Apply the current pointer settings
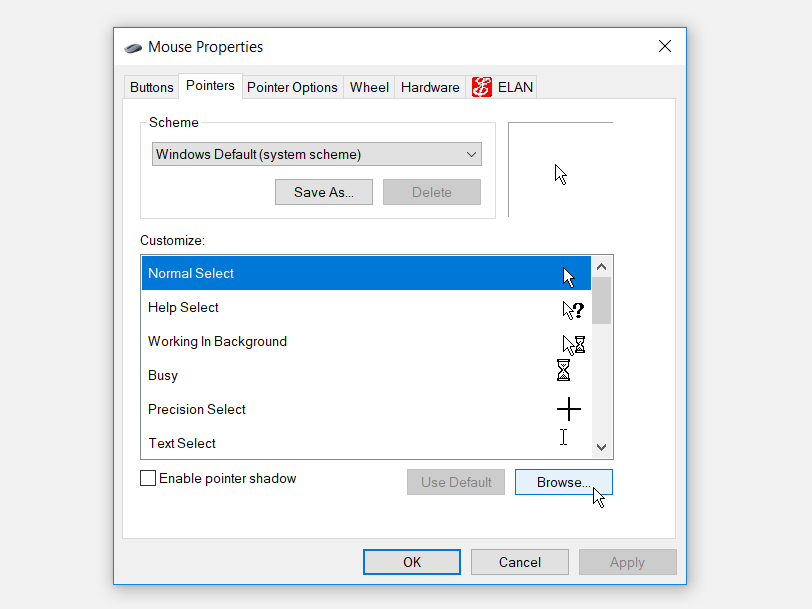Screen dimensions: 812x609 (x=627, y=561)
